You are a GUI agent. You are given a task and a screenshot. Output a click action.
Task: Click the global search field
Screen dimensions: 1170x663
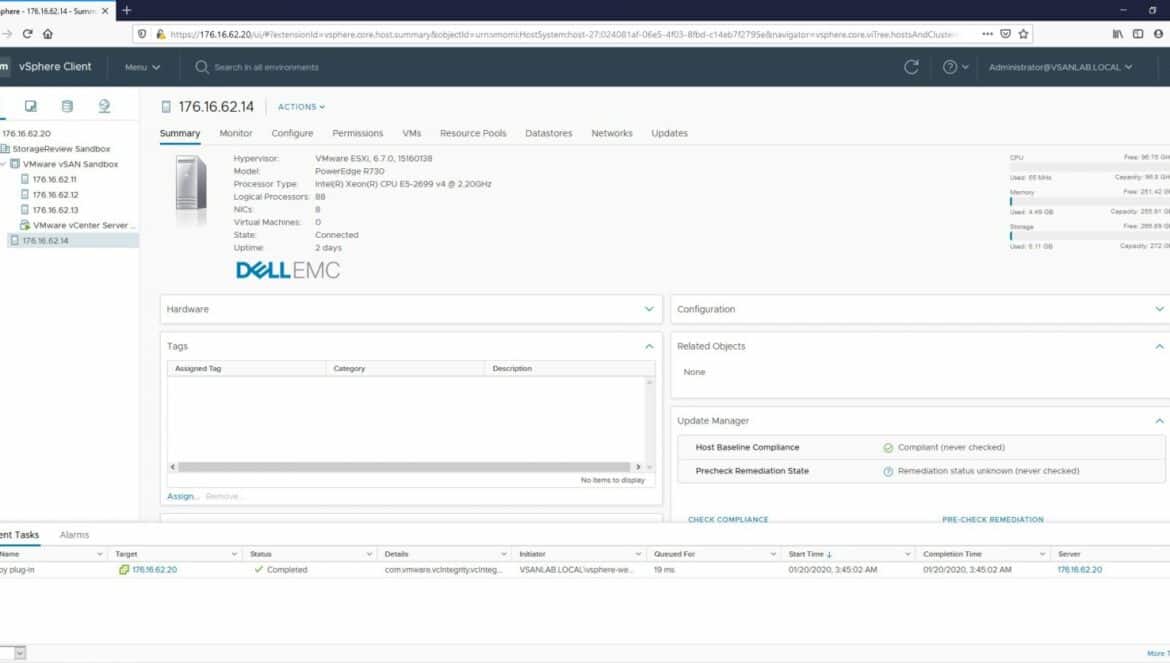266,67
